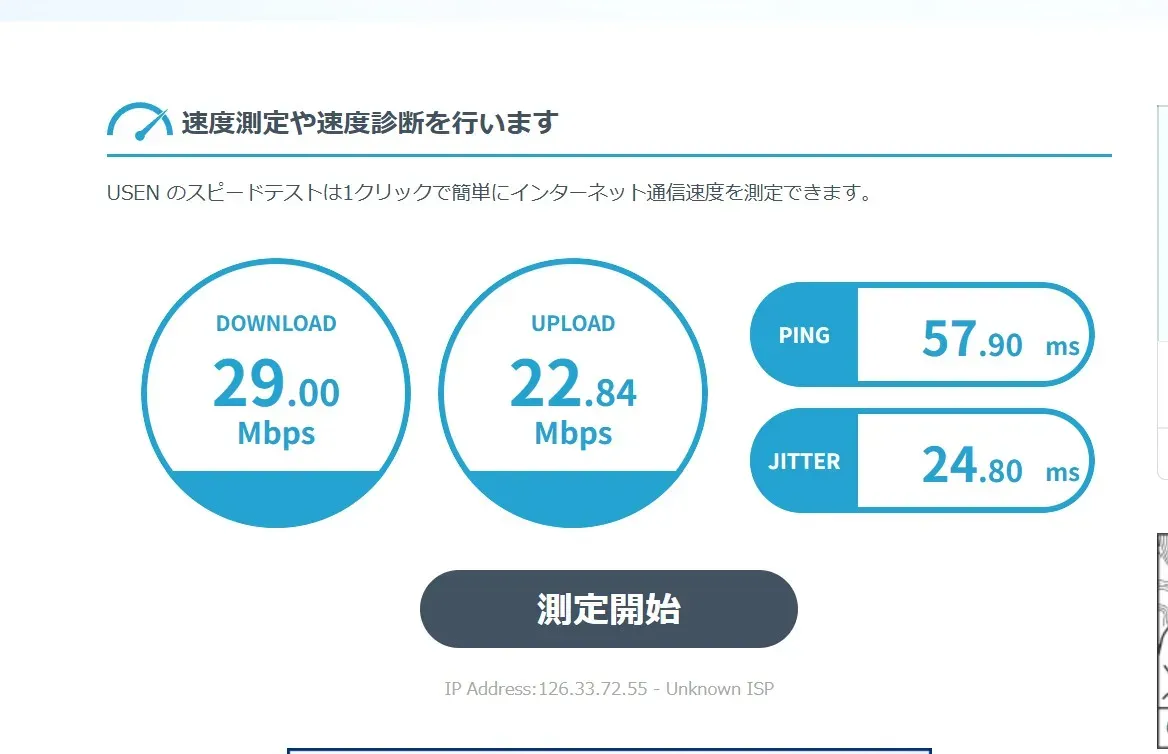Start the test with 測定開始 button
Image resolution: width=1168 pixels, height=754 pixels.
609,609
